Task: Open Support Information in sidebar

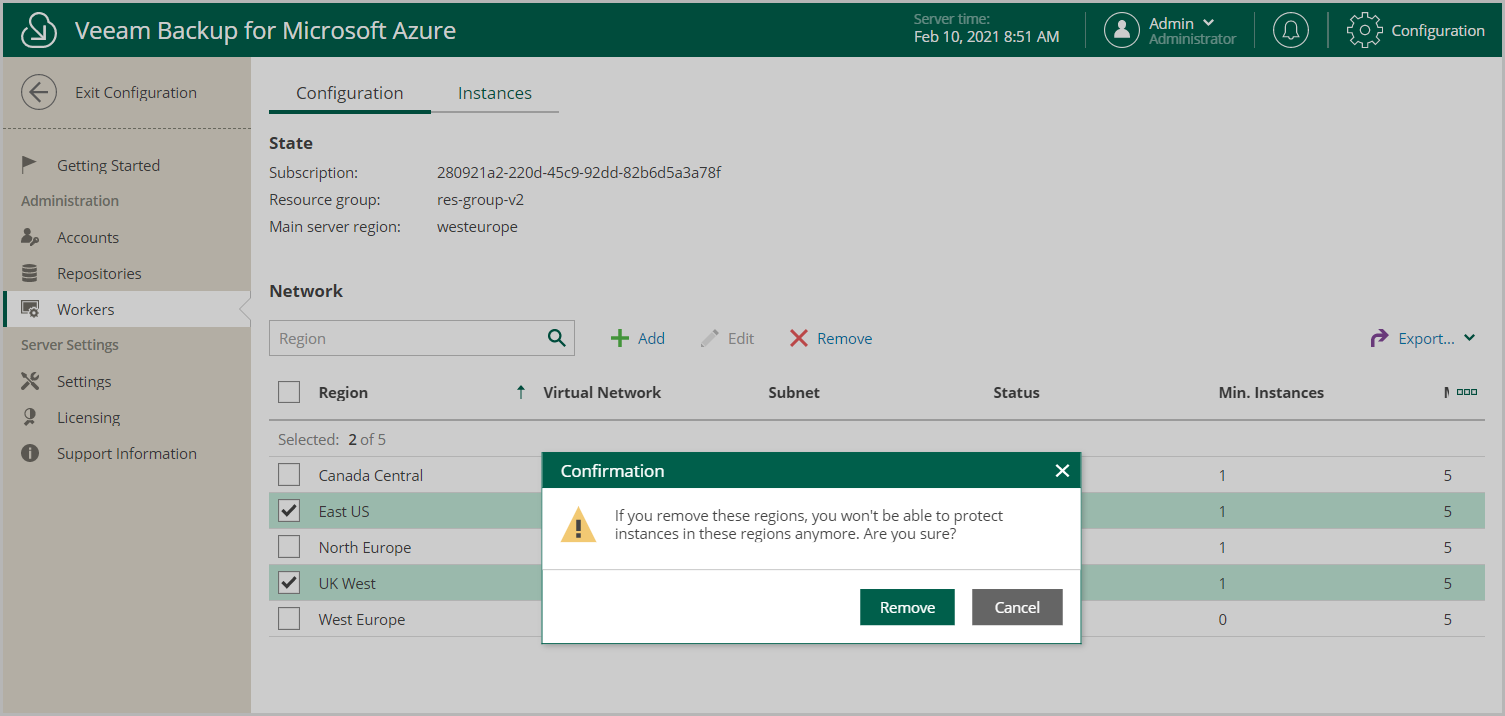Action: (x=127, y=453)
